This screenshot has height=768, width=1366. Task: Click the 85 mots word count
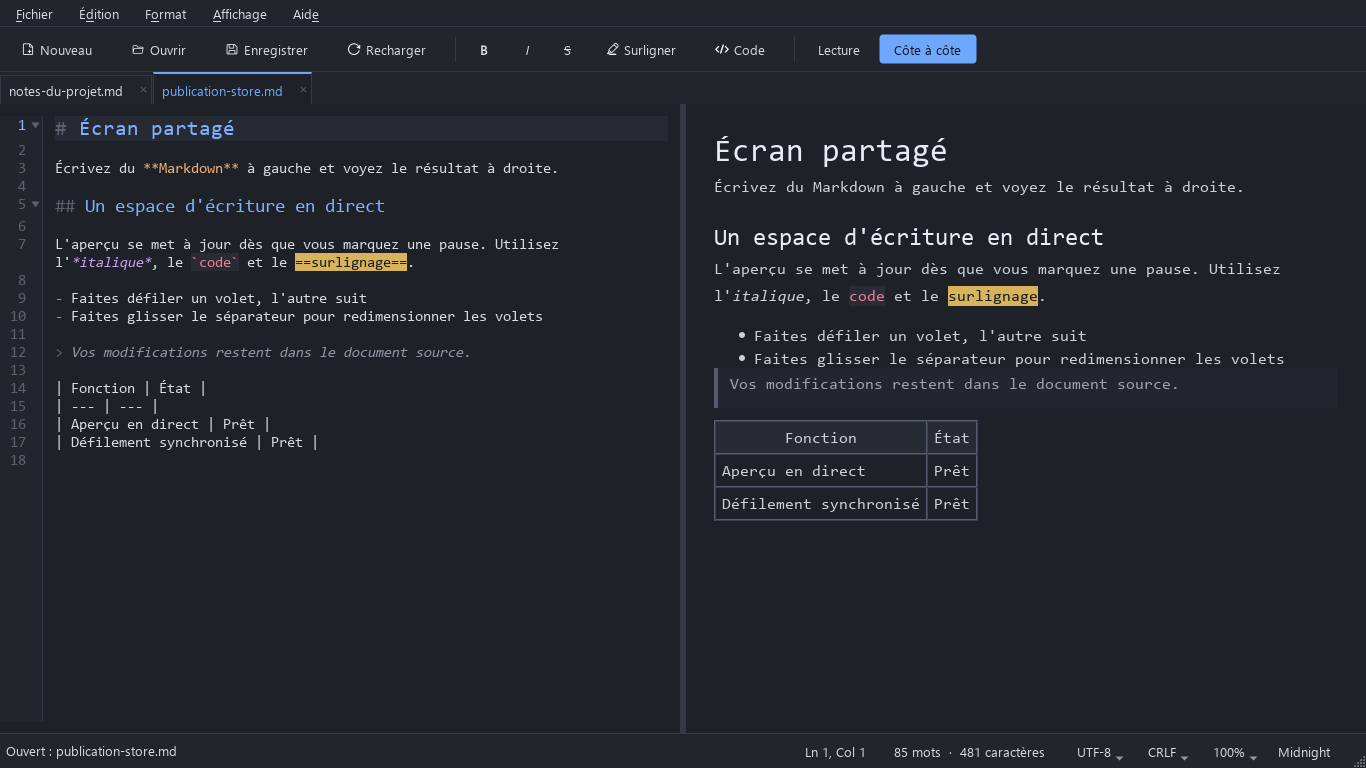click(x=917, y=752)
